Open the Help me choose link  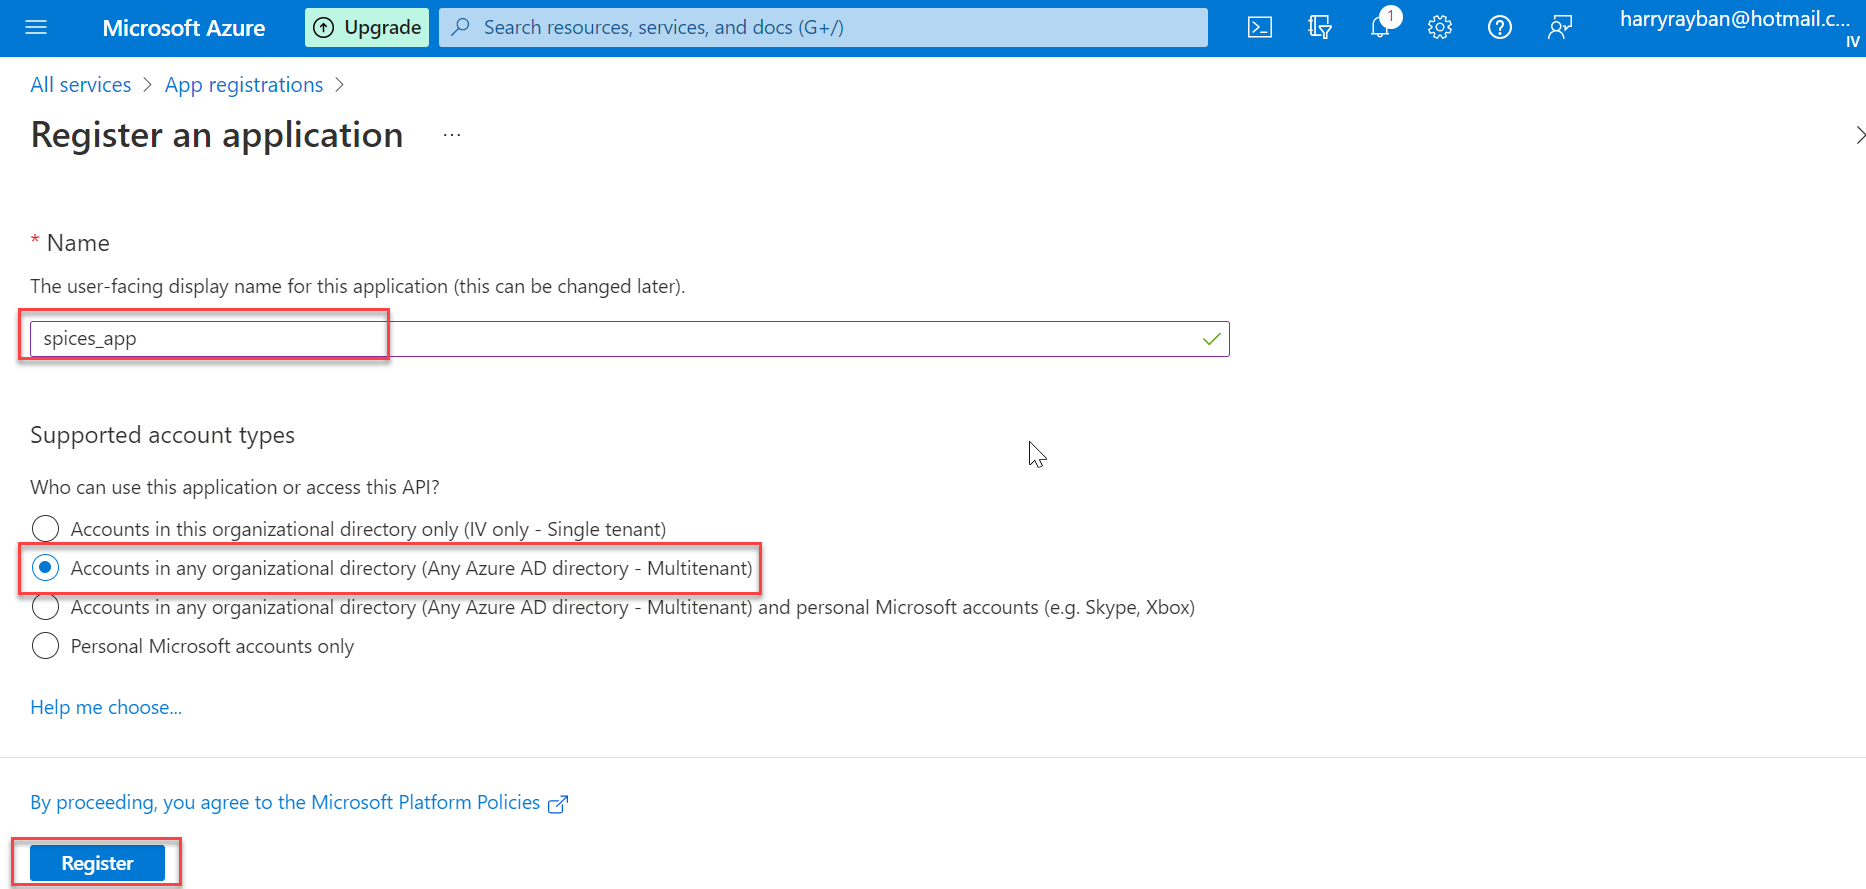coord(106,707)
